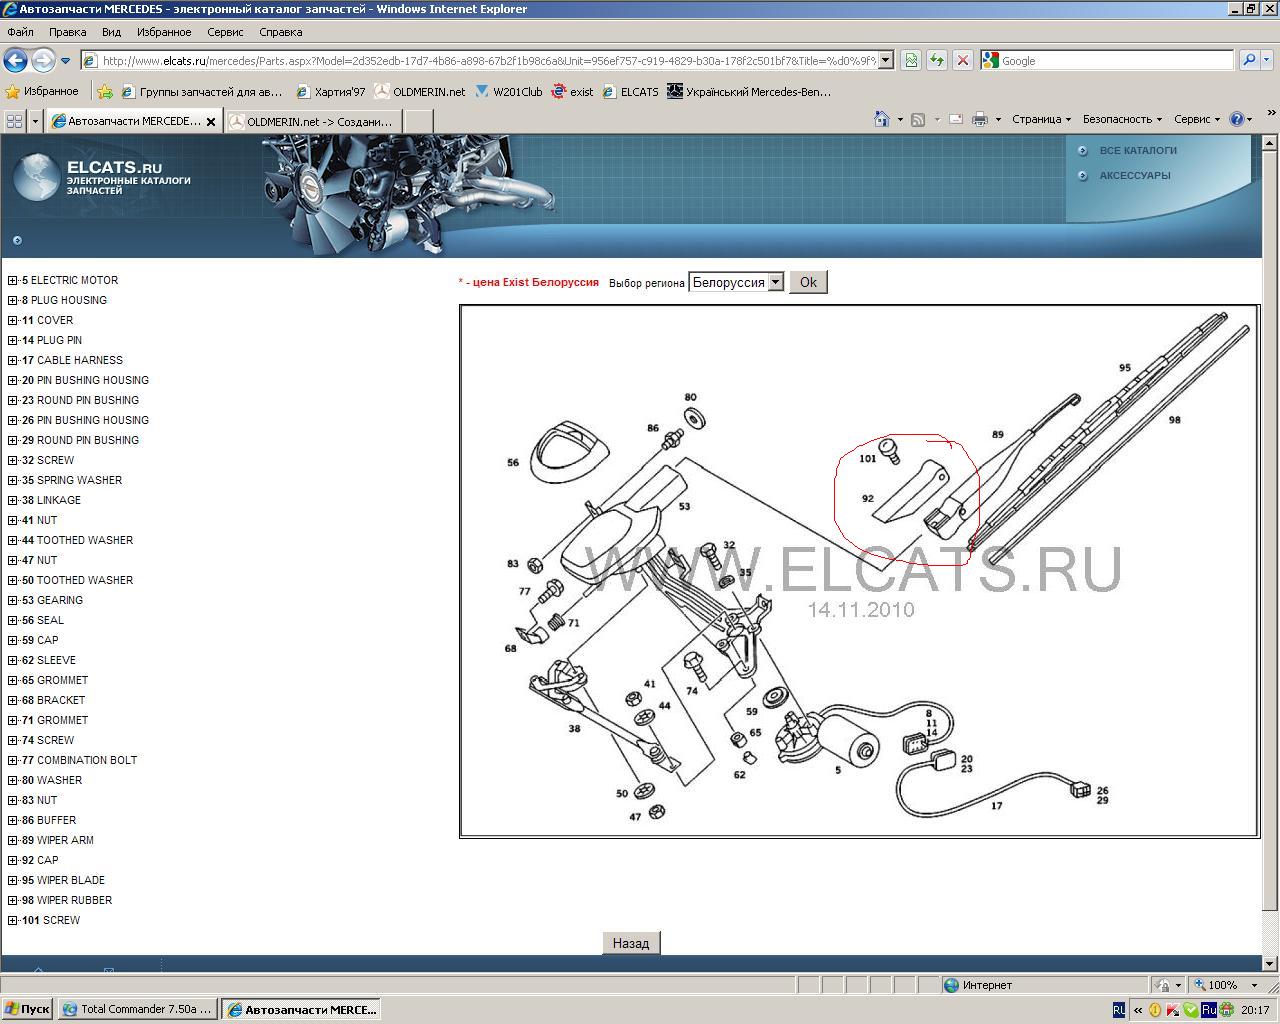Image resolution: width=1280 pixels, height=1024 pixels.
Task: Expand the 89 WIPER ARM tree node
Action: pyautogui.click(x=12, y=841)
